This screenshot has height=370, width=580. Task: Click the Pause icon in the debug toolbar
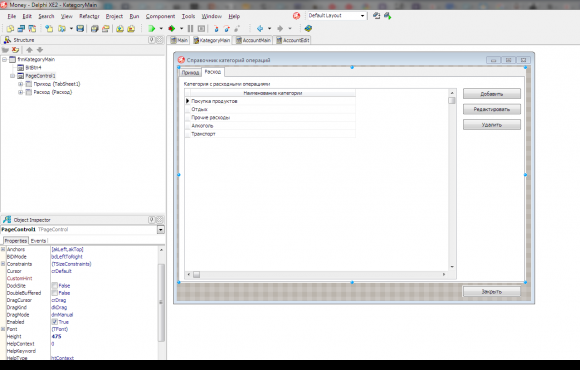tap(190, 28)
